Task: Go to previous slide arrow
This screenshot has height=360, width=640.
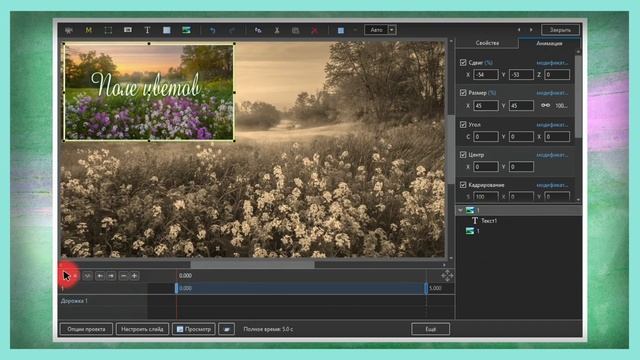Action: click(x=519, y=30)
